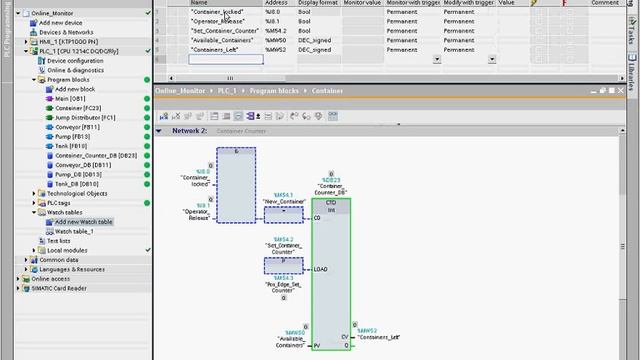
Task: Click the Close all networks icon
Action: [226, 116]
